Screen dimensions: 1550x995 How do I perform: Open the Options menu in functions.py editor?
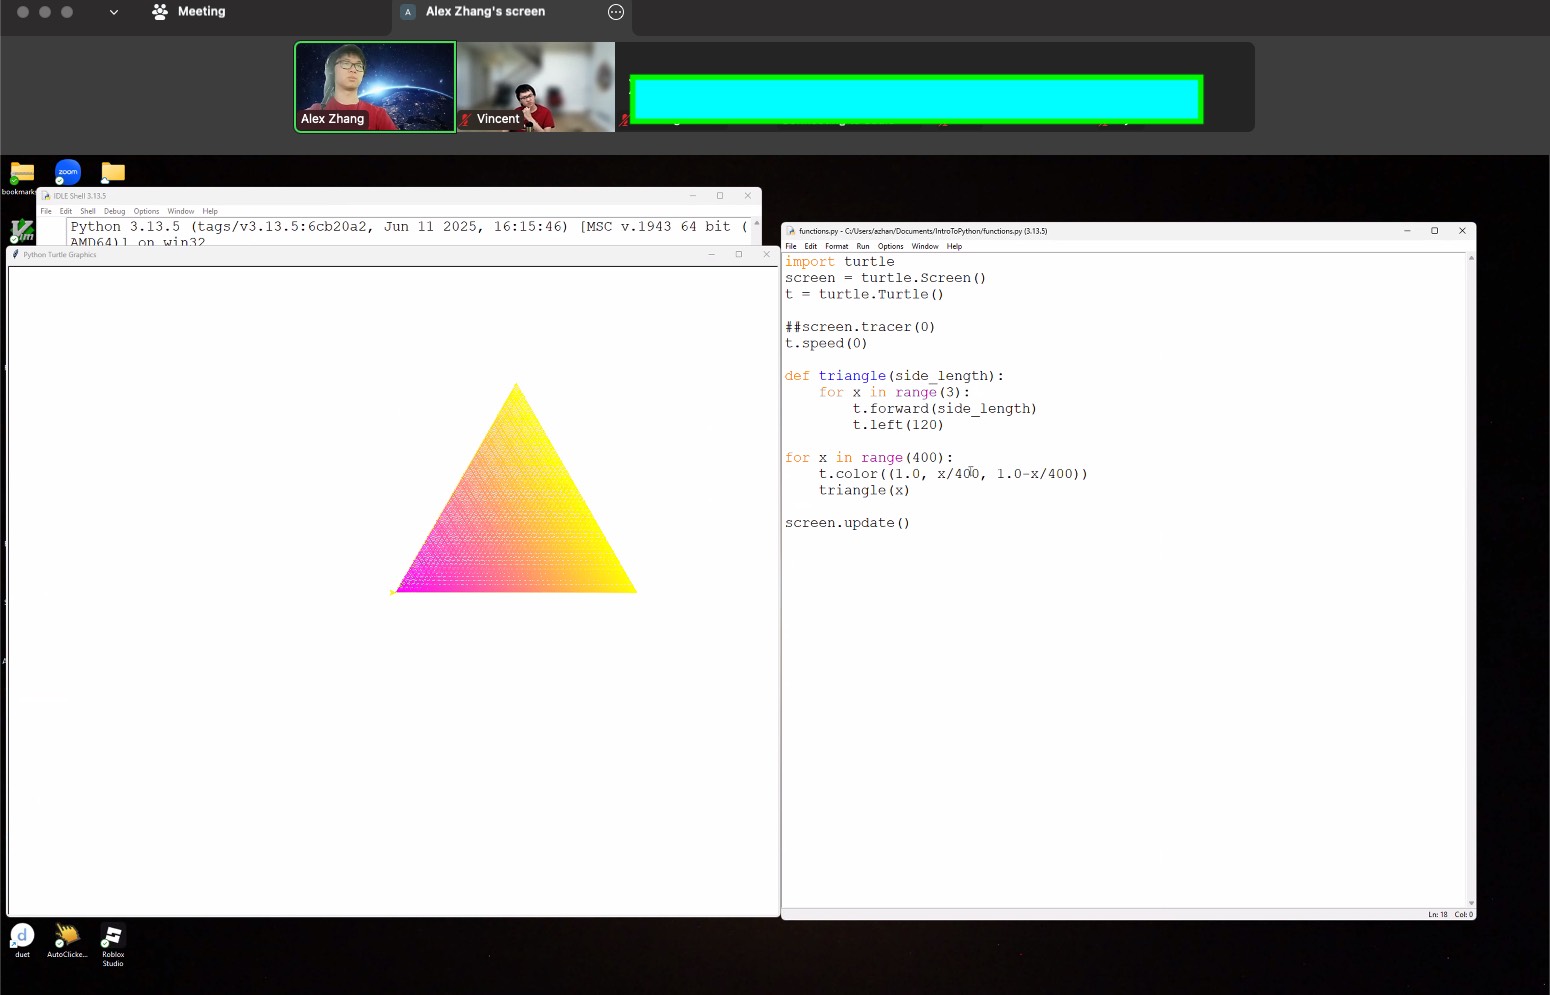pyautogui.click(x=891, y=246)
